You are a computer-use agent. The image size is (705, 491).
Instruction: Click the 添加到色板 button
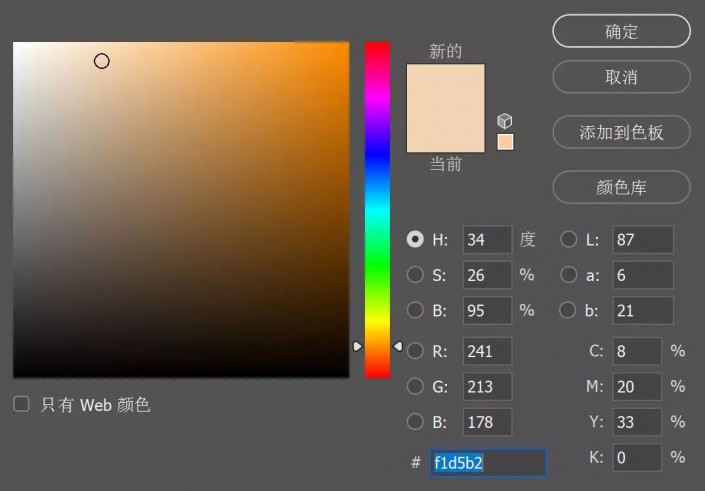coord(621,132)
